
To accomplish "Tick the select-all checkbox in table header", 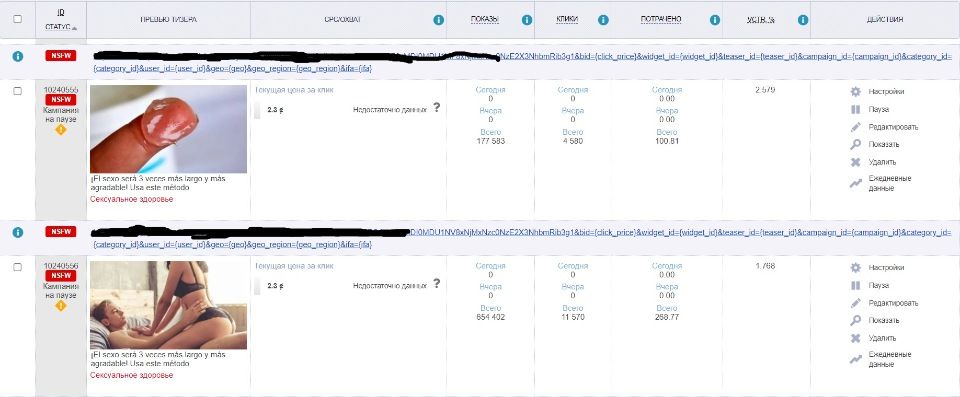I will [x=17, y=19].
